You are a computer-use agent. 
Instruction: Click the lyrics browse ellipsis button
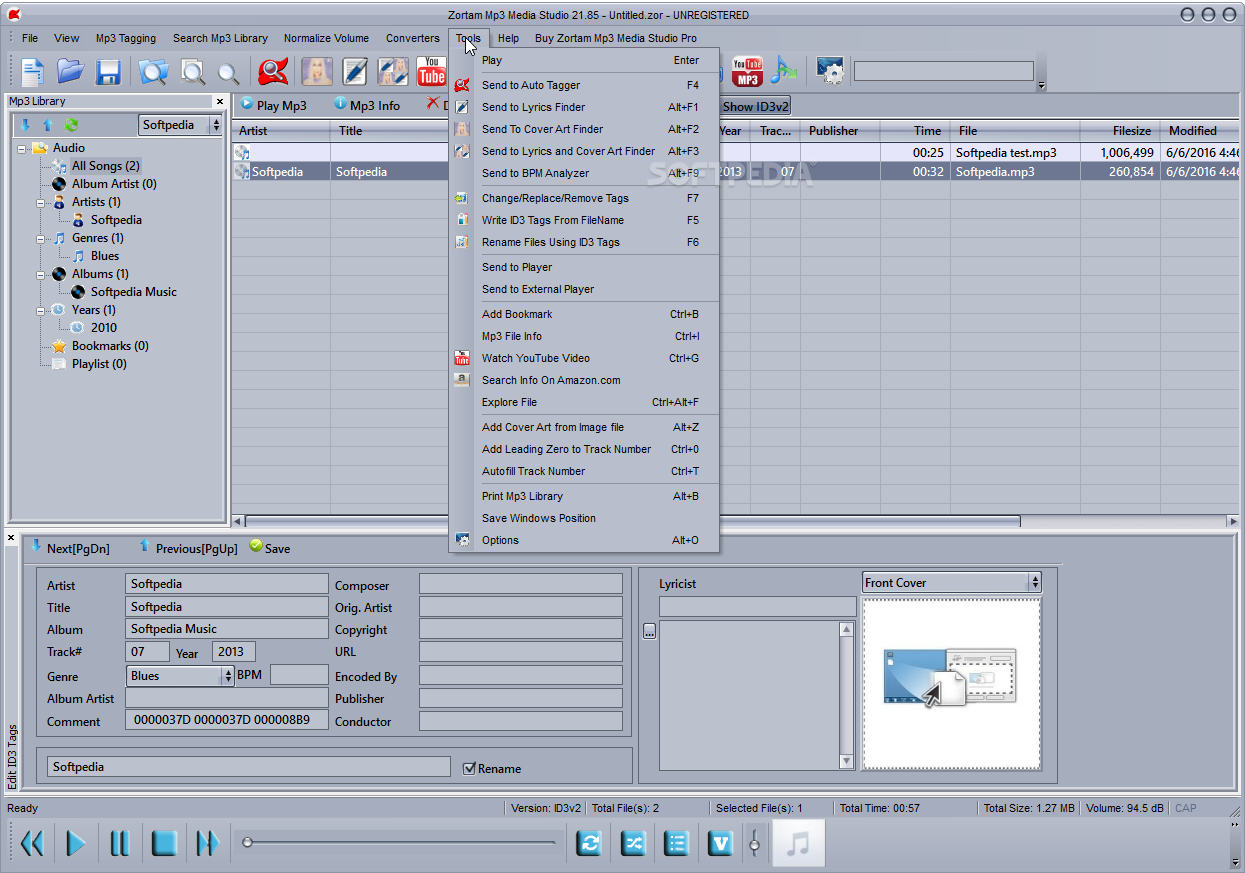pos(649,631)
